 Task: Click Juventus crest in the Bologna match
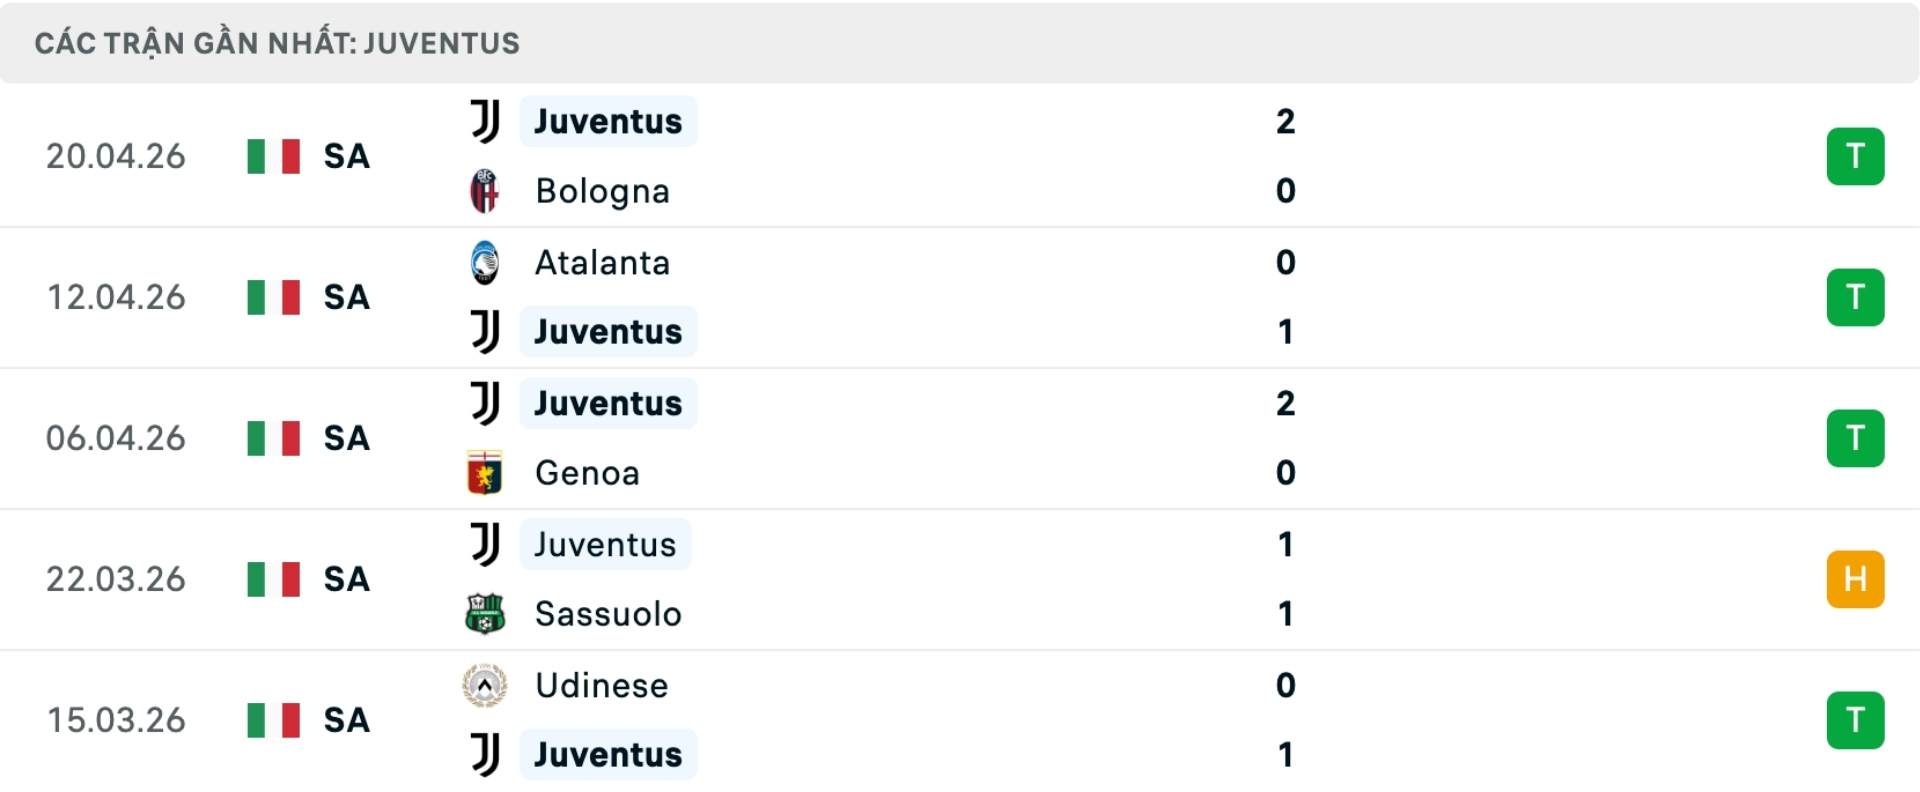(x=485, y=121)
